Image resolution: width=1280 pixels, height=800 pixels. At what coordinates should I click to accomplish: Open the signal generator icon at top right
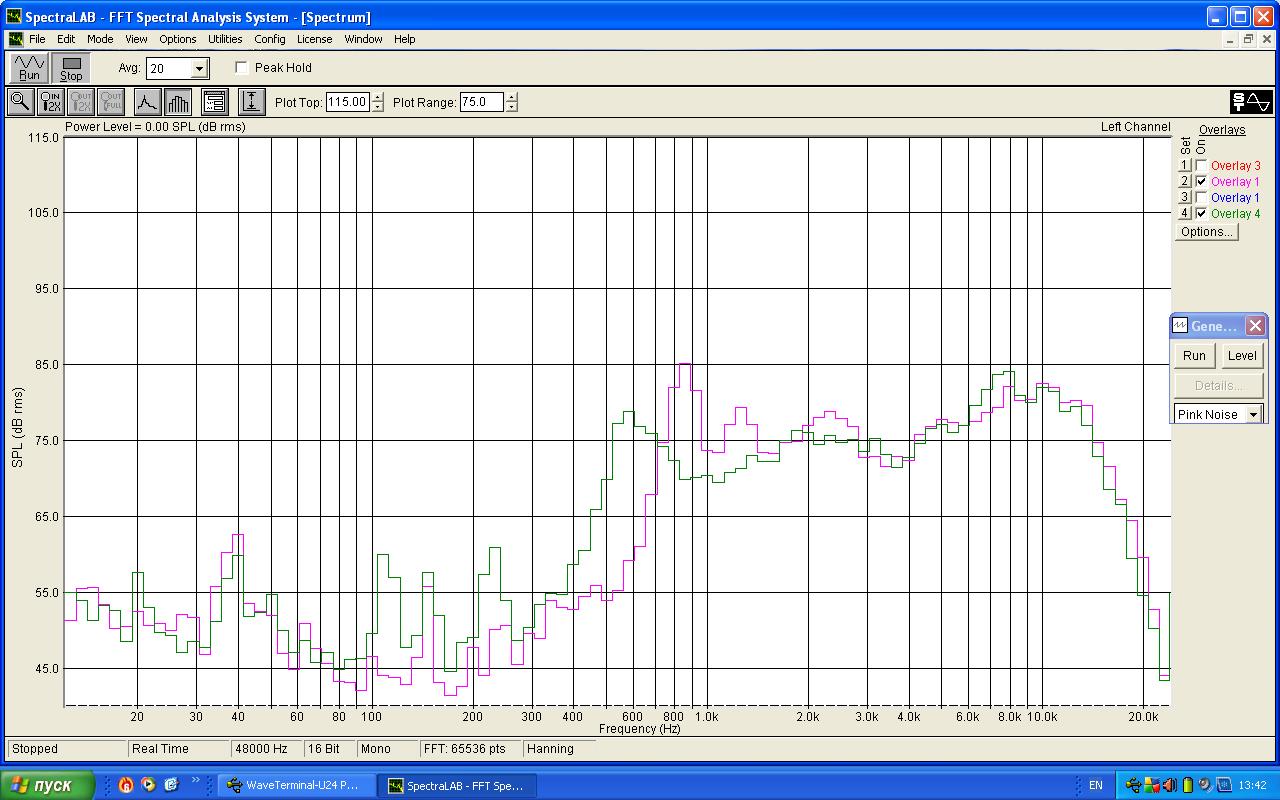[1250, 101]
